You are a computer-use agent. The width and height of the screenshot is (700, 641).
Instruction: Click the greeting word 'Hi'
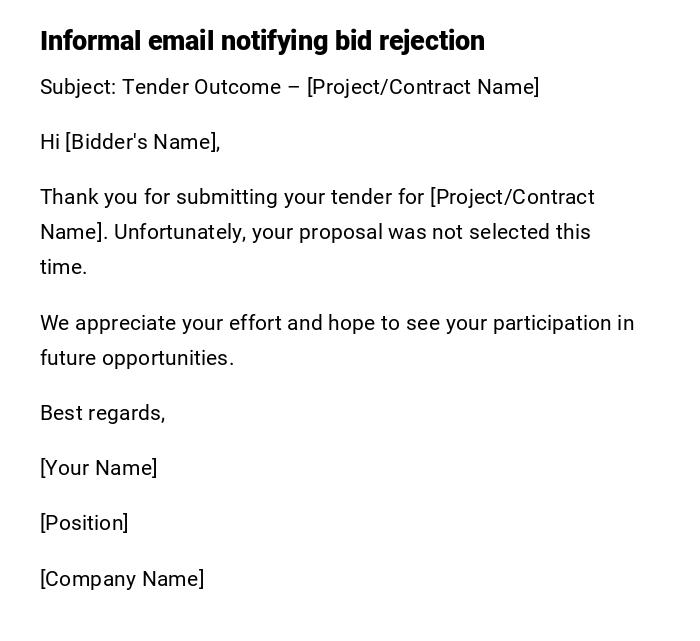pos(50,142)
